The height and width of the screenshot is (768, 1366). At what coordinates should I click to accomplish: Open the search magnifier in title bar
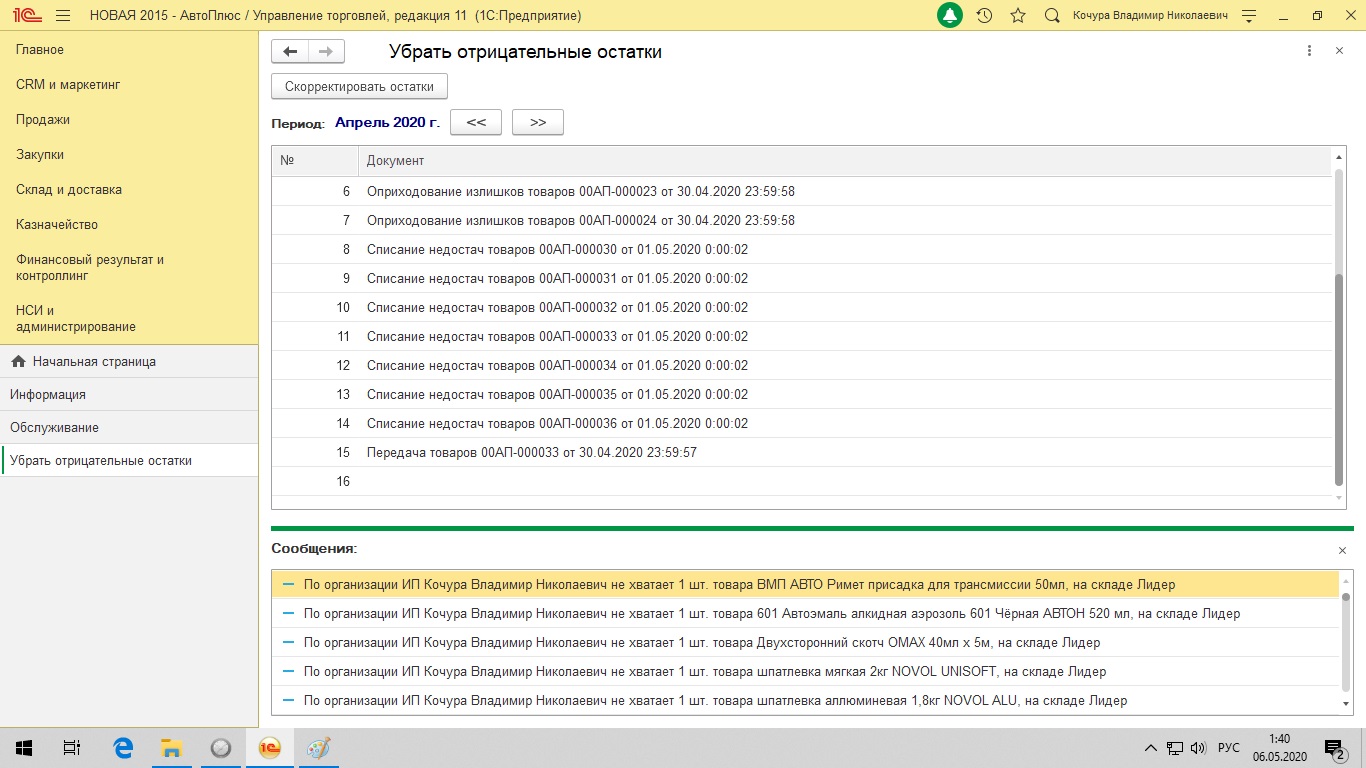pyautogui.click(x=1051, y=16)
